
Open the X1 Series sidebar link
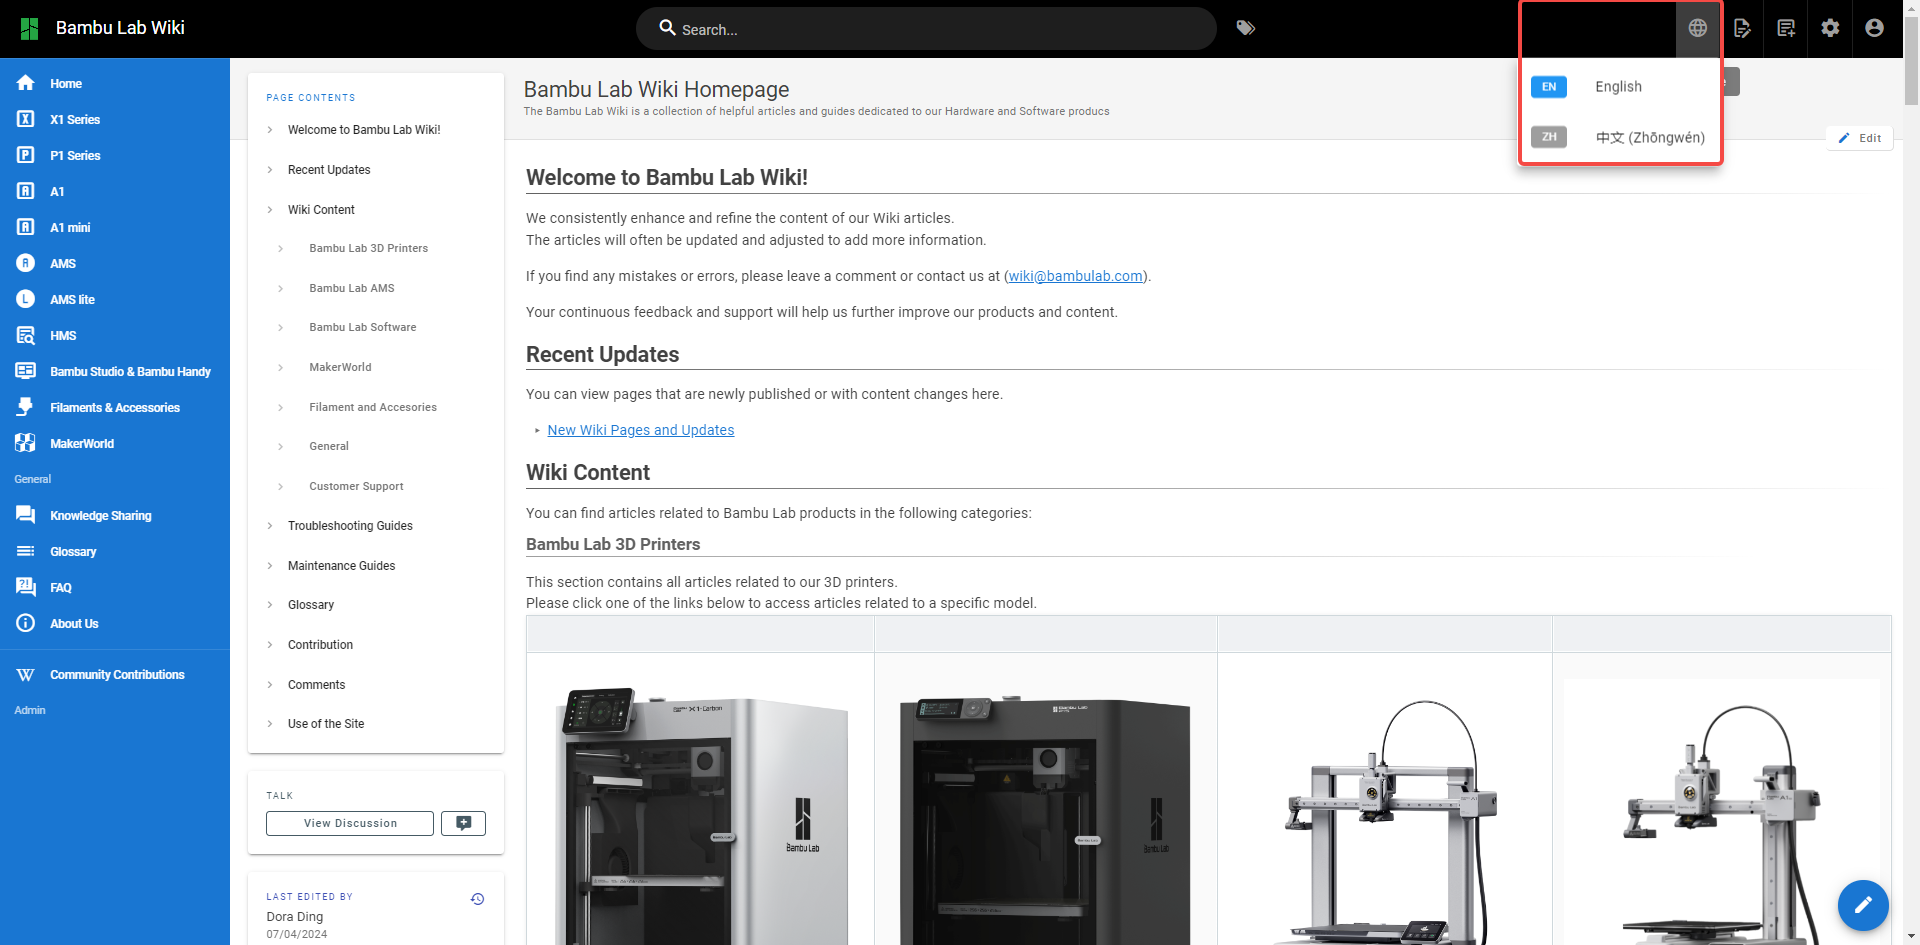75,120
